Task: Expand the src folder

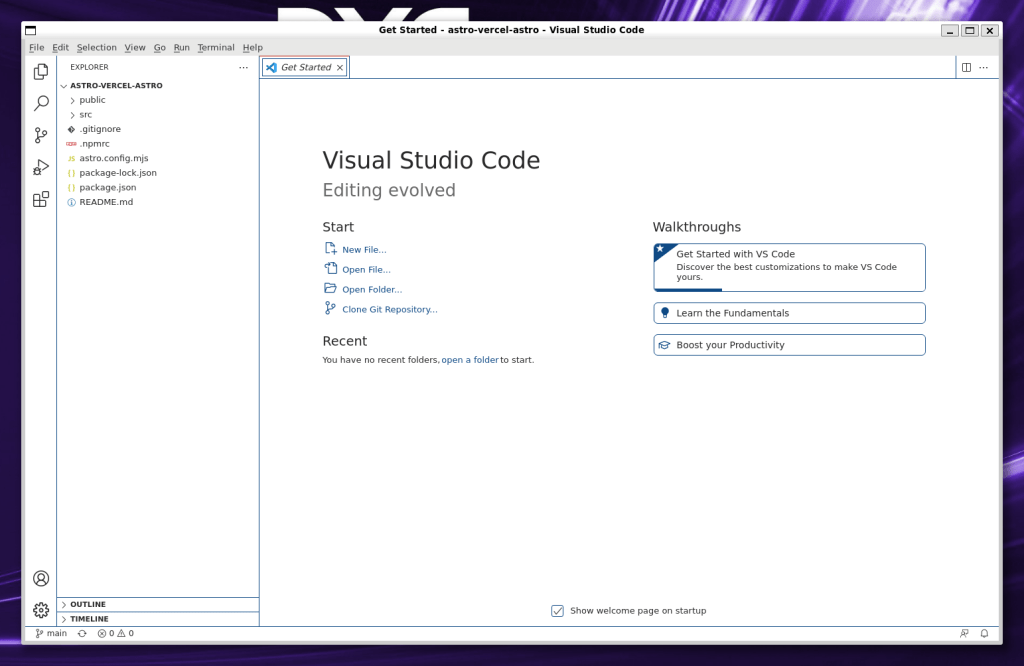Action: click(85, 114)
